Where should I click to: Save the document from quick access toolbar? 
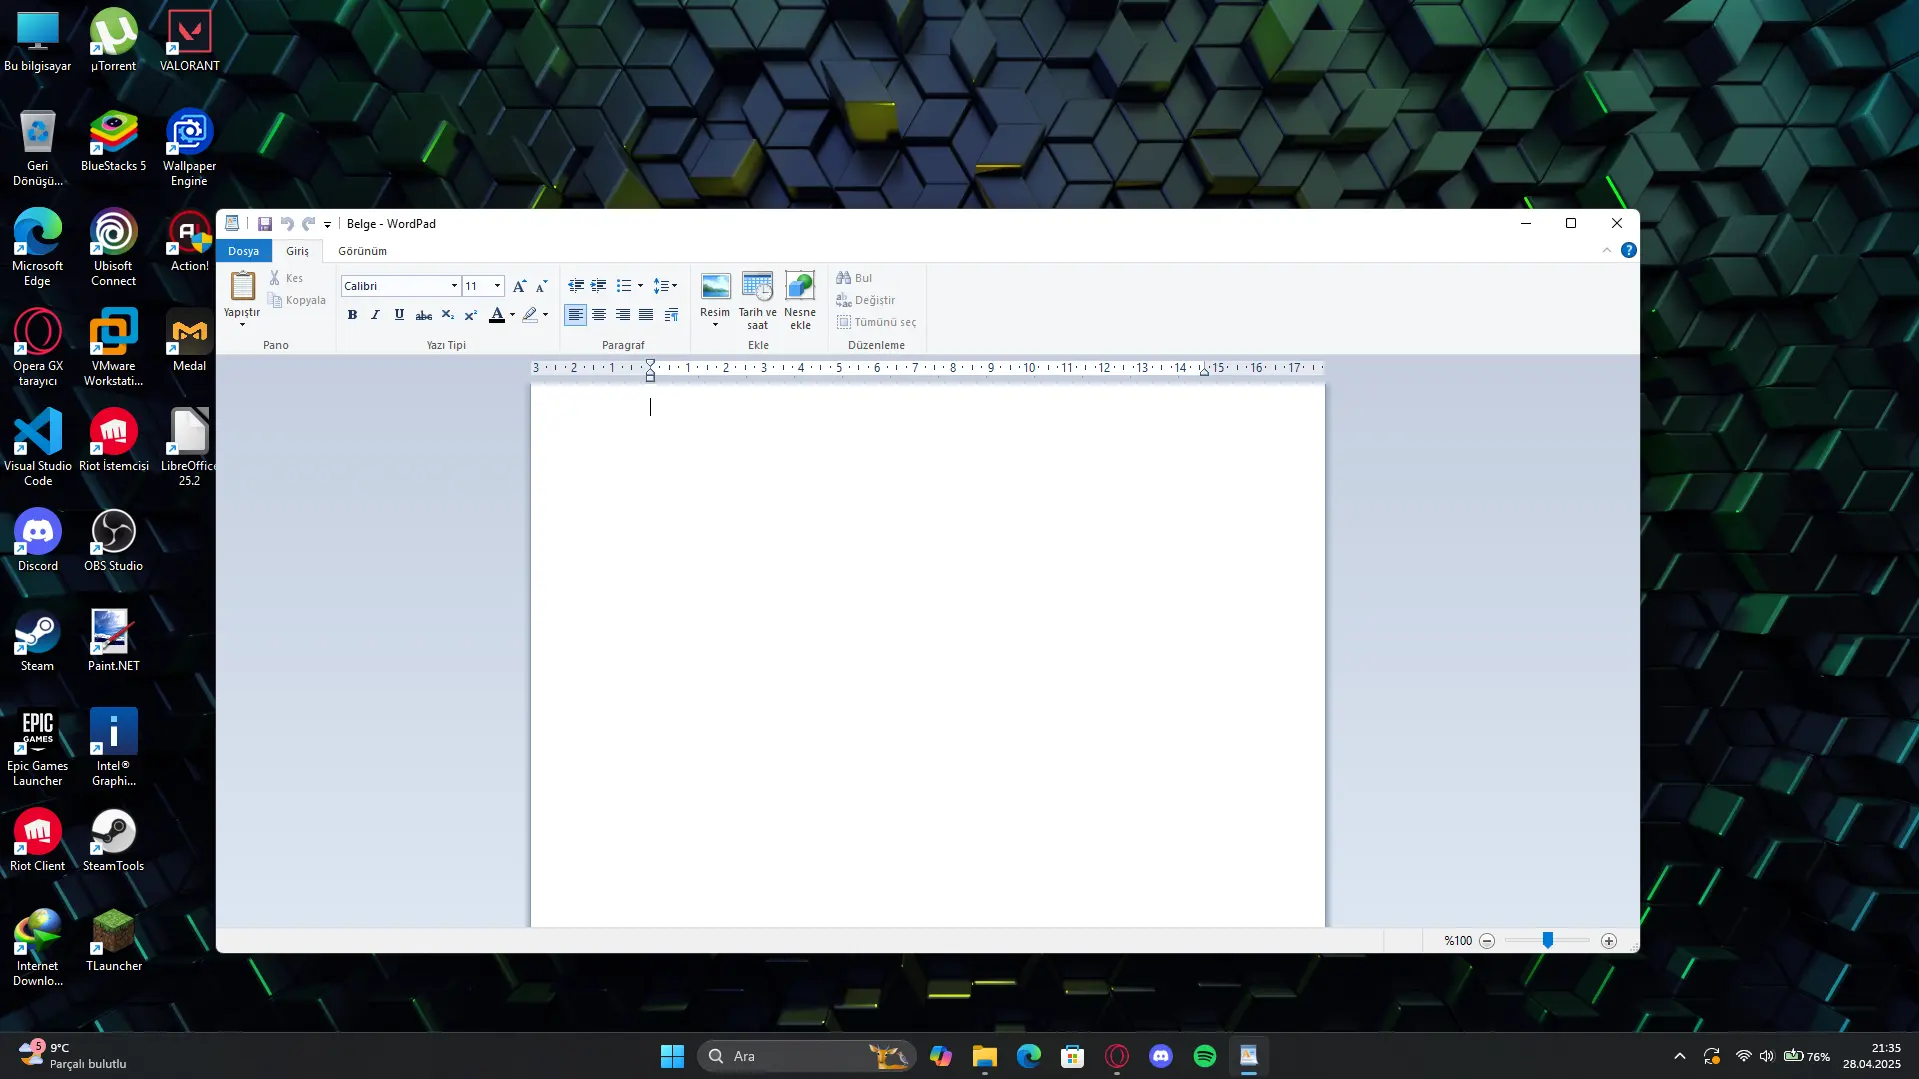coord(265,224)
